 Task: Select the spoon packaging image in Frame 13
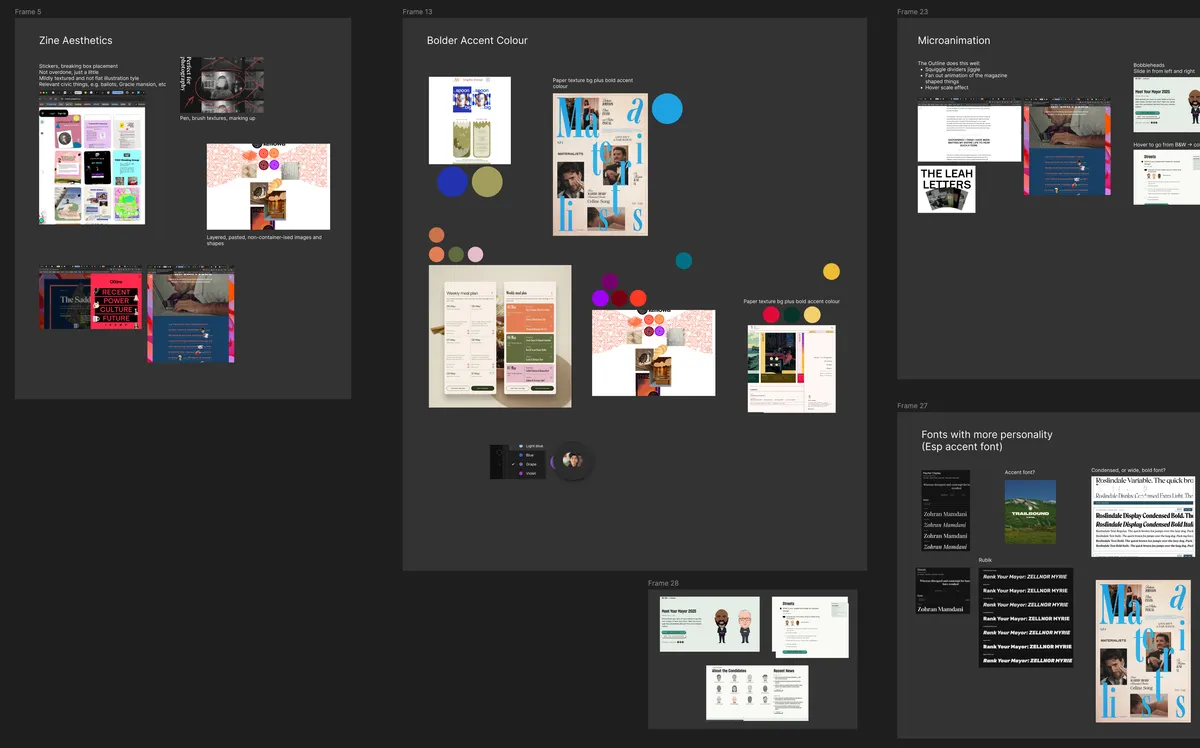(x=470, y=120)
